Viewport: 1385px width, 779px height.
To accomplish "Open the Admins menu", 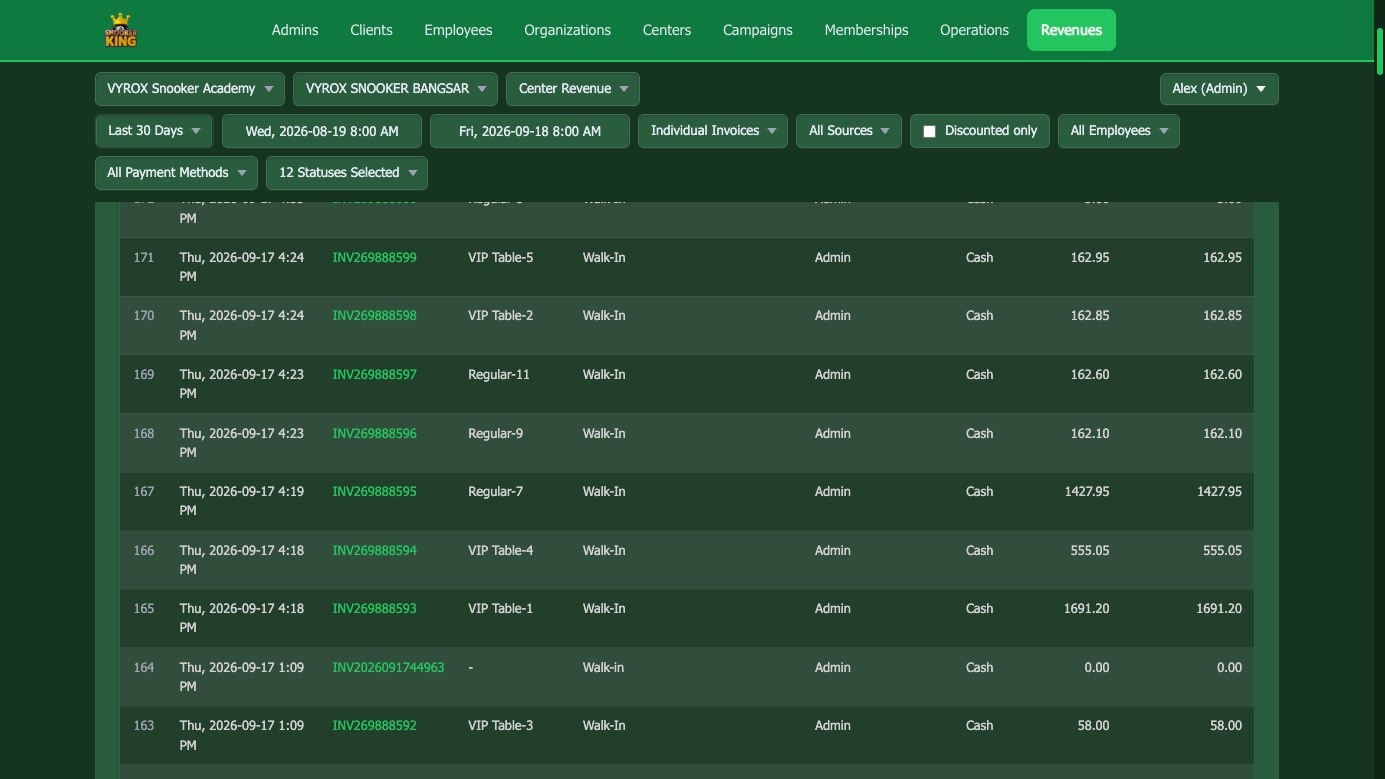I will click(295, 30).
